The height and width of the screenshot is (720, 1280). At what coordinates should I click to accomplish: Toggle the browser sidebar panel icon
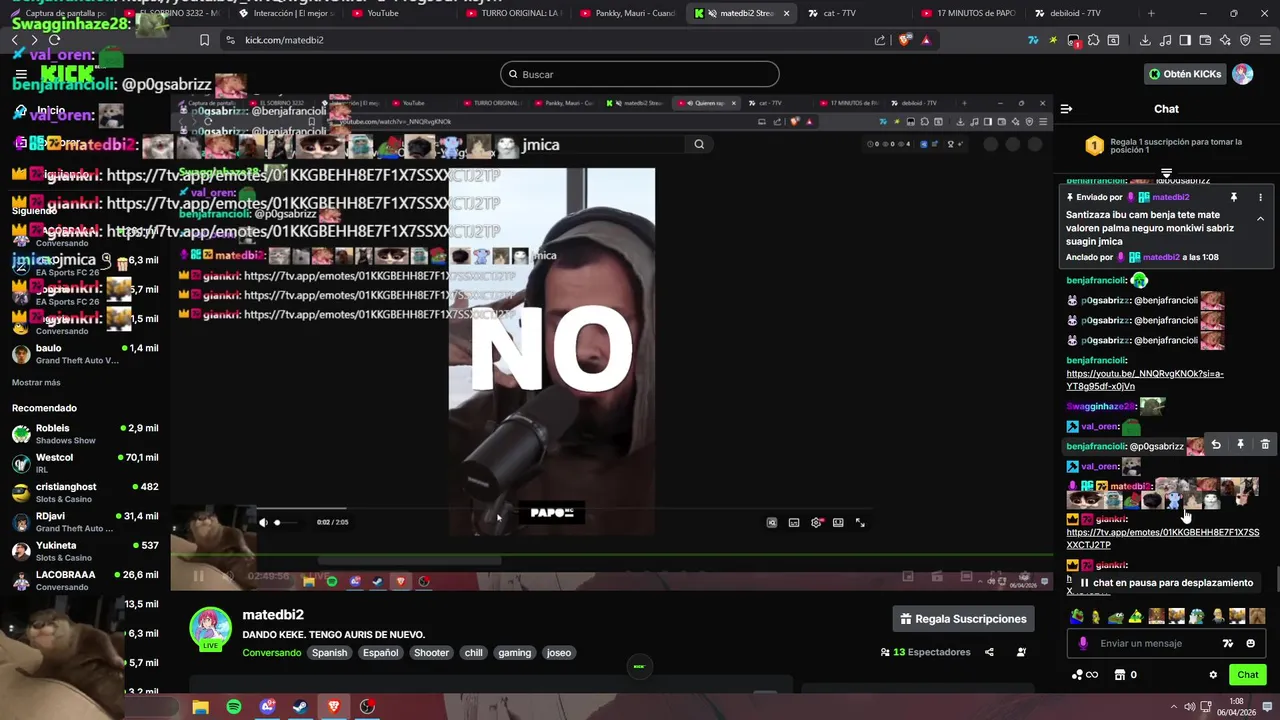(1185, 40)
